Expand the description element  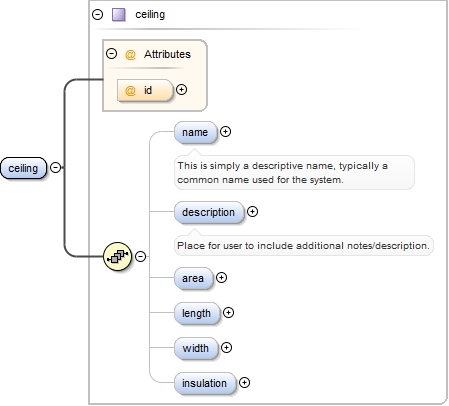click(252, 212)
